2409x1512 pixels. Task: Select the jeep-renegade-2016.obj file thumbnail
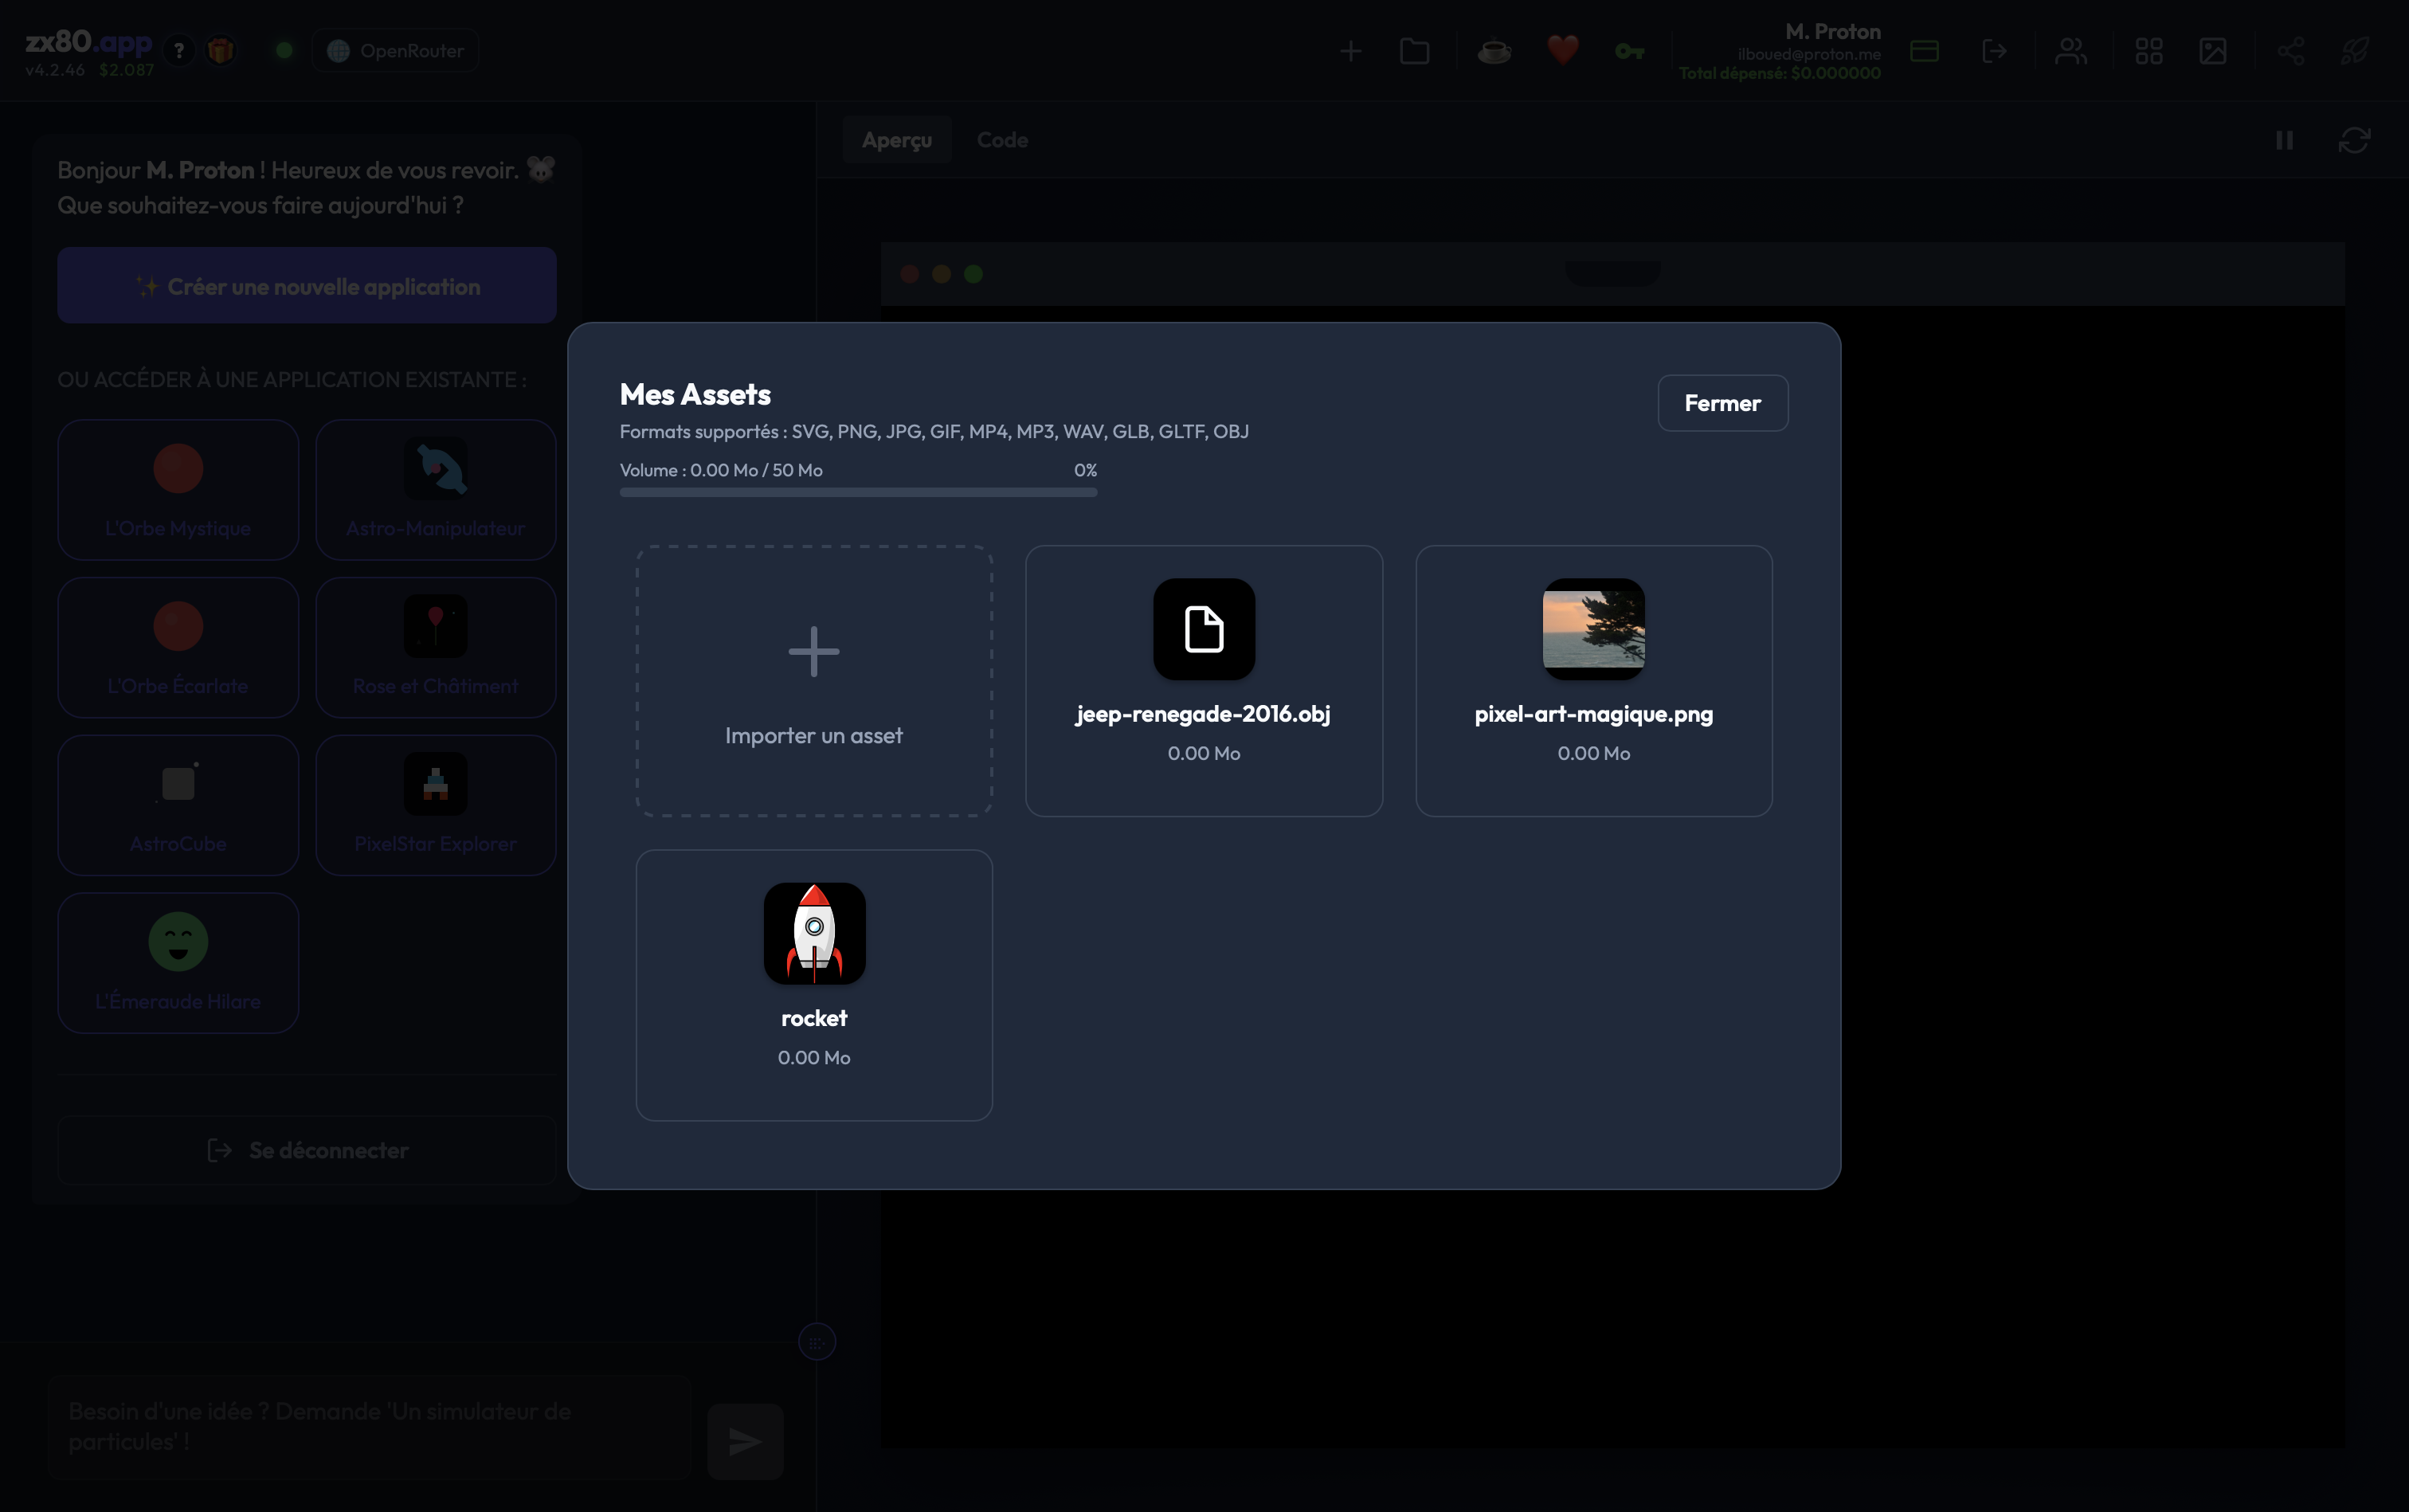coord(1204,629)
